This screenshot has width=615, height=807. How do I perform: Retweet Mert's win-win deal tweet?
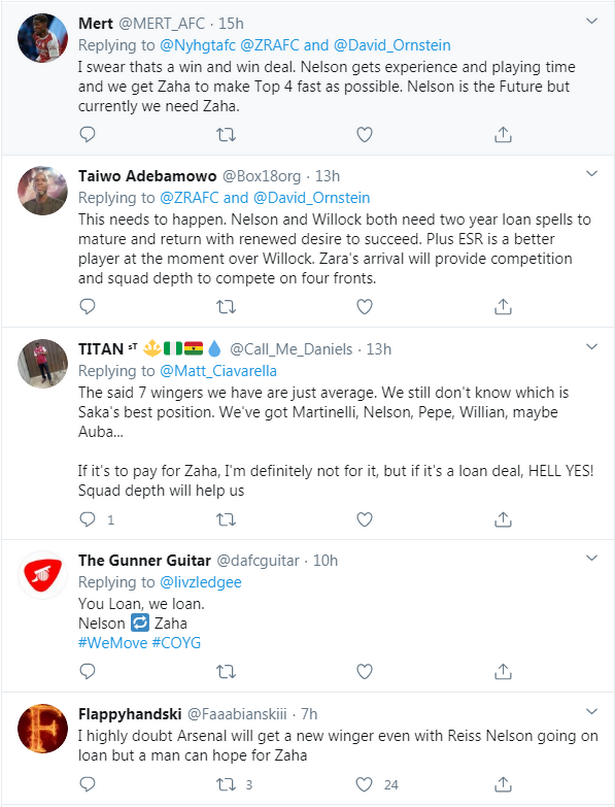click(x=227, y=134)
